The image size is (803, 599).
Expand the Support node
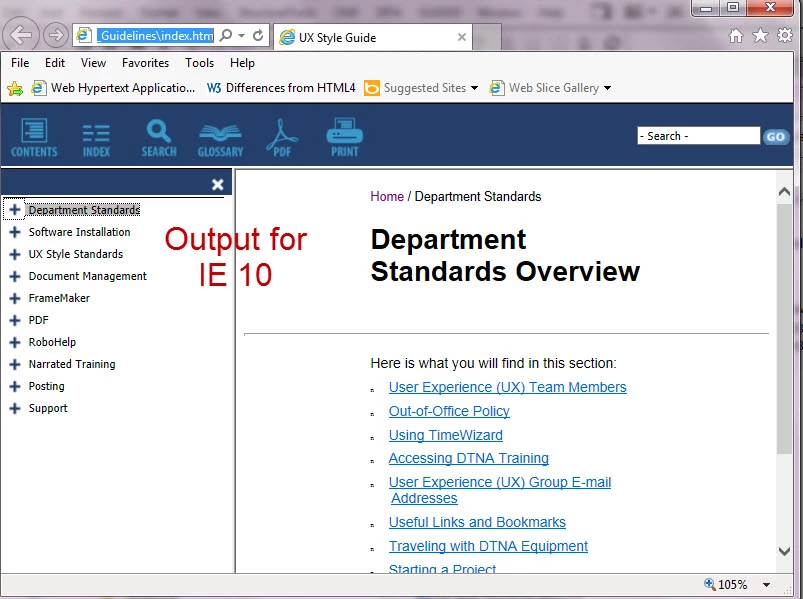pyautogui.click(x=14, y=408)
